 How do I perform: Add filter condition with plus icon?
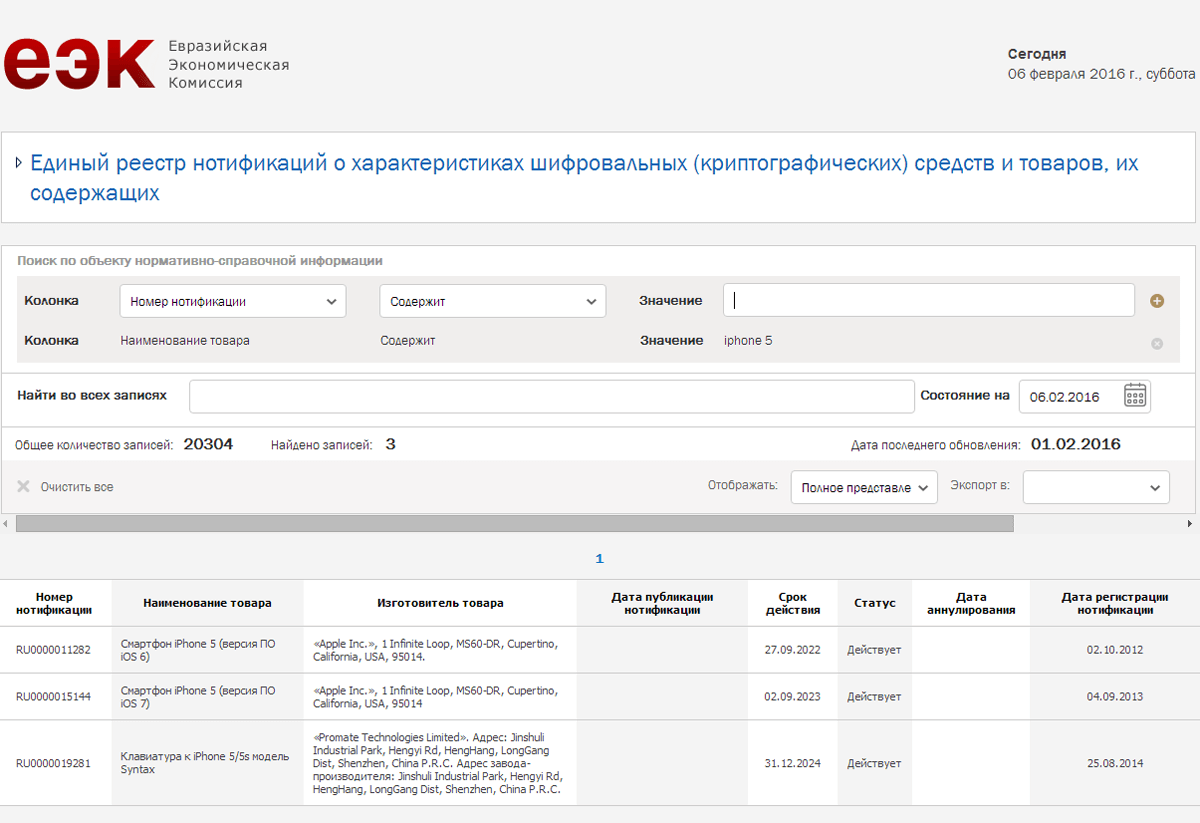[1157, 301]
